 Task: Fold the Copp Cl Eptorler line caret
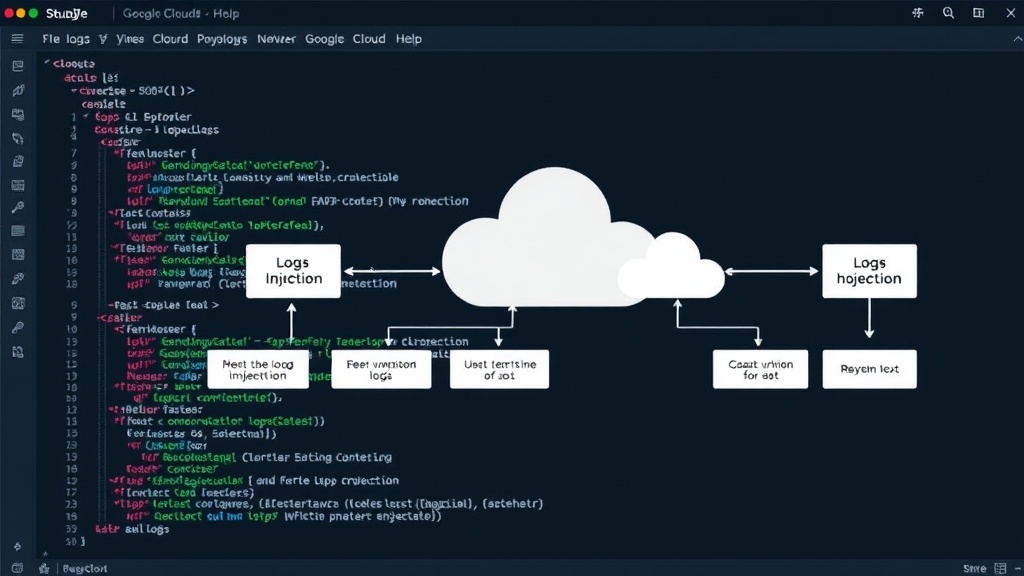(x=86, y=116)
